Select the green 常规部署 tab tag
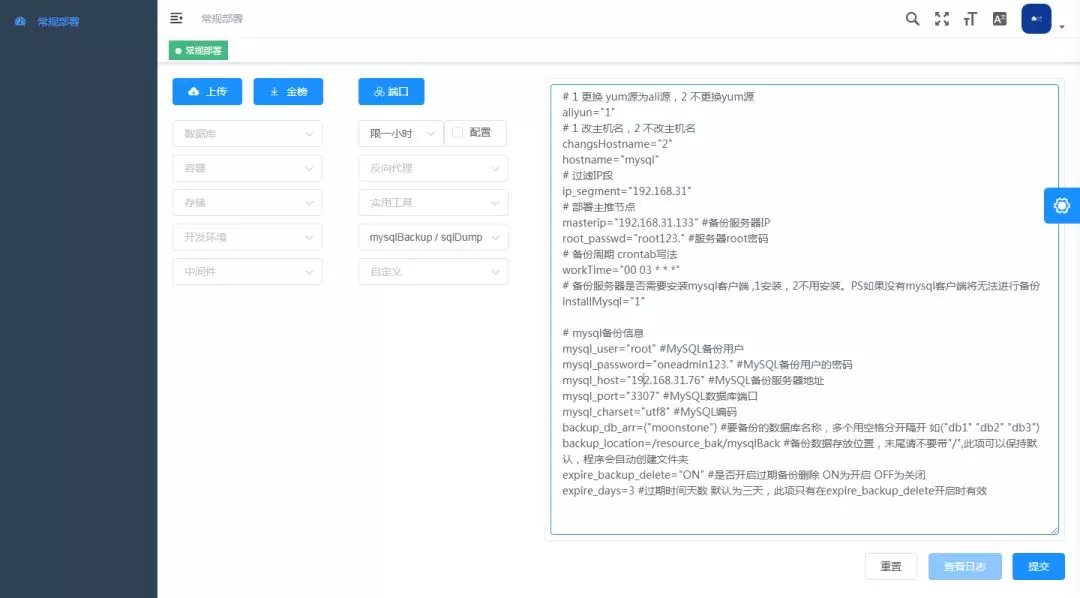The image size is (1080, 598). (x=198, y=50)
